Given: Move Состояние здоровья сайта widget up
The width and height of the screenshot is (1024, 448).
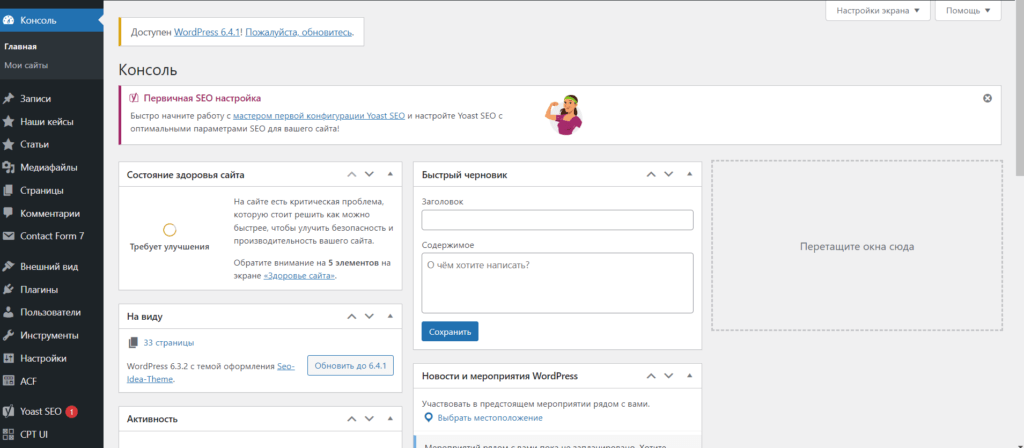Looking at the screenshot, I should pyautogui.click(x=352, y=174).
